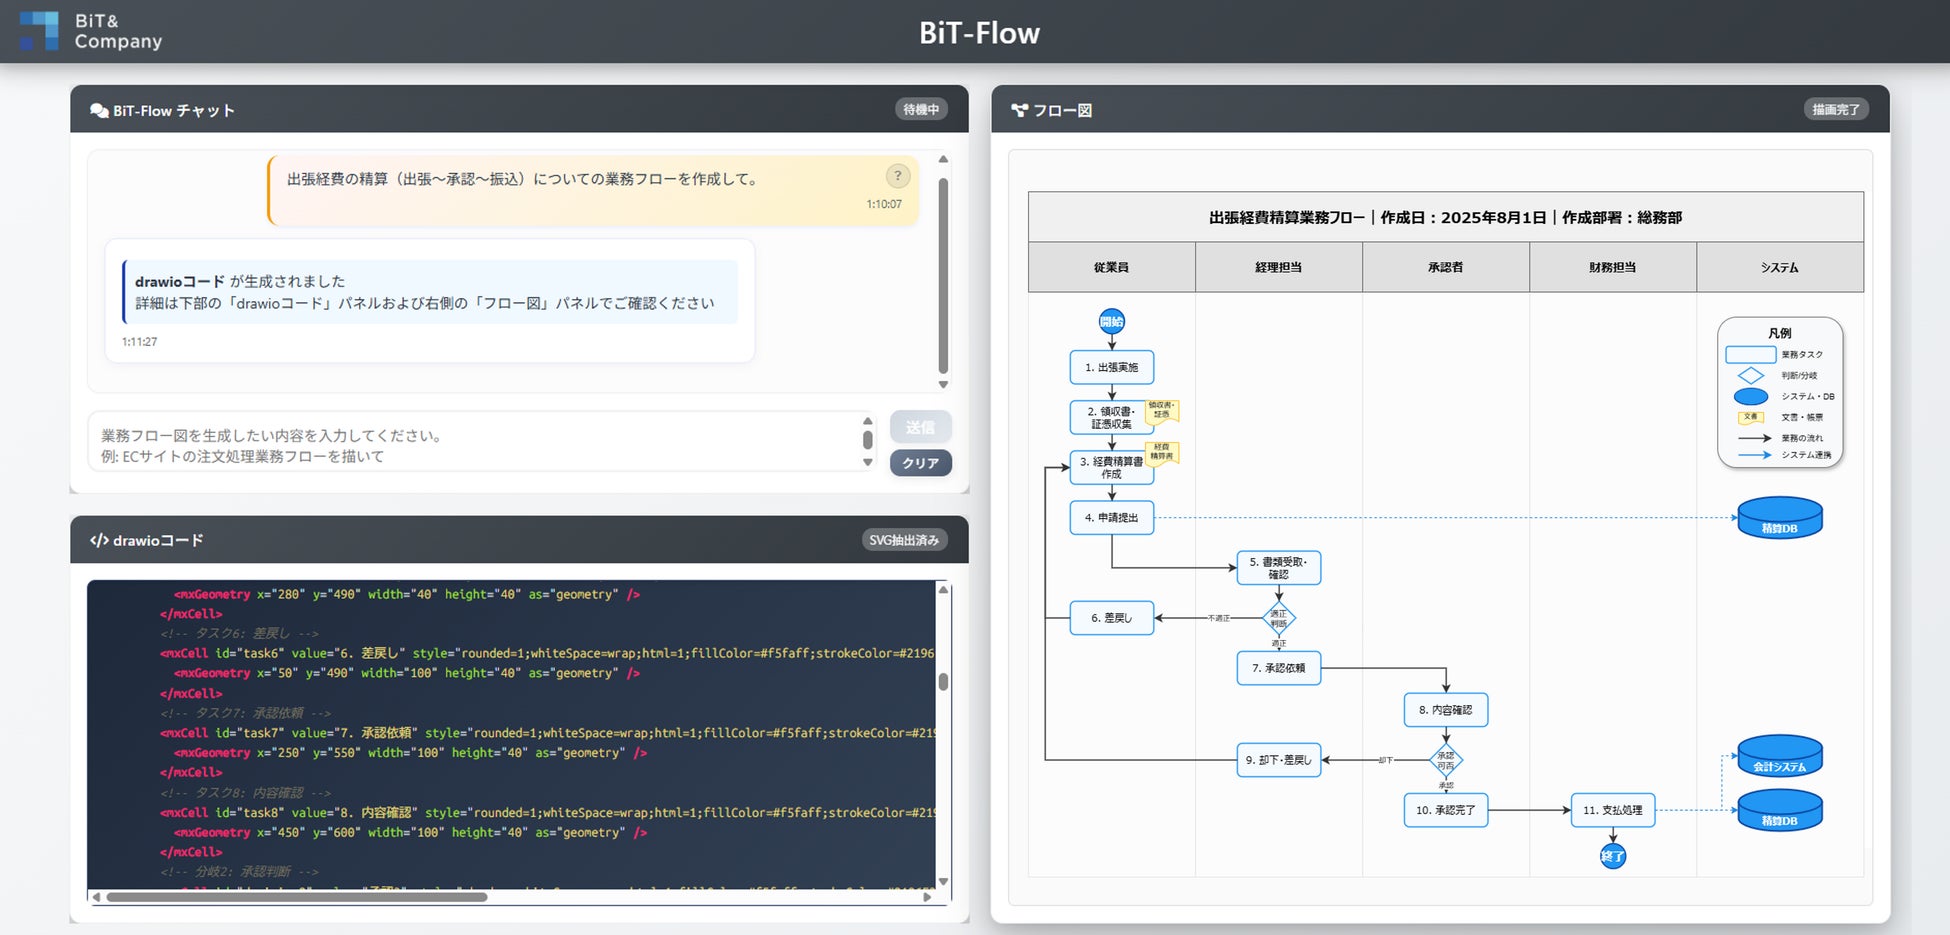Click the code brackets icon in drawioコード header
Image resolution: width=1950 pixels, height=935 pixels.
pyautogui.click(x=99, y=540)
